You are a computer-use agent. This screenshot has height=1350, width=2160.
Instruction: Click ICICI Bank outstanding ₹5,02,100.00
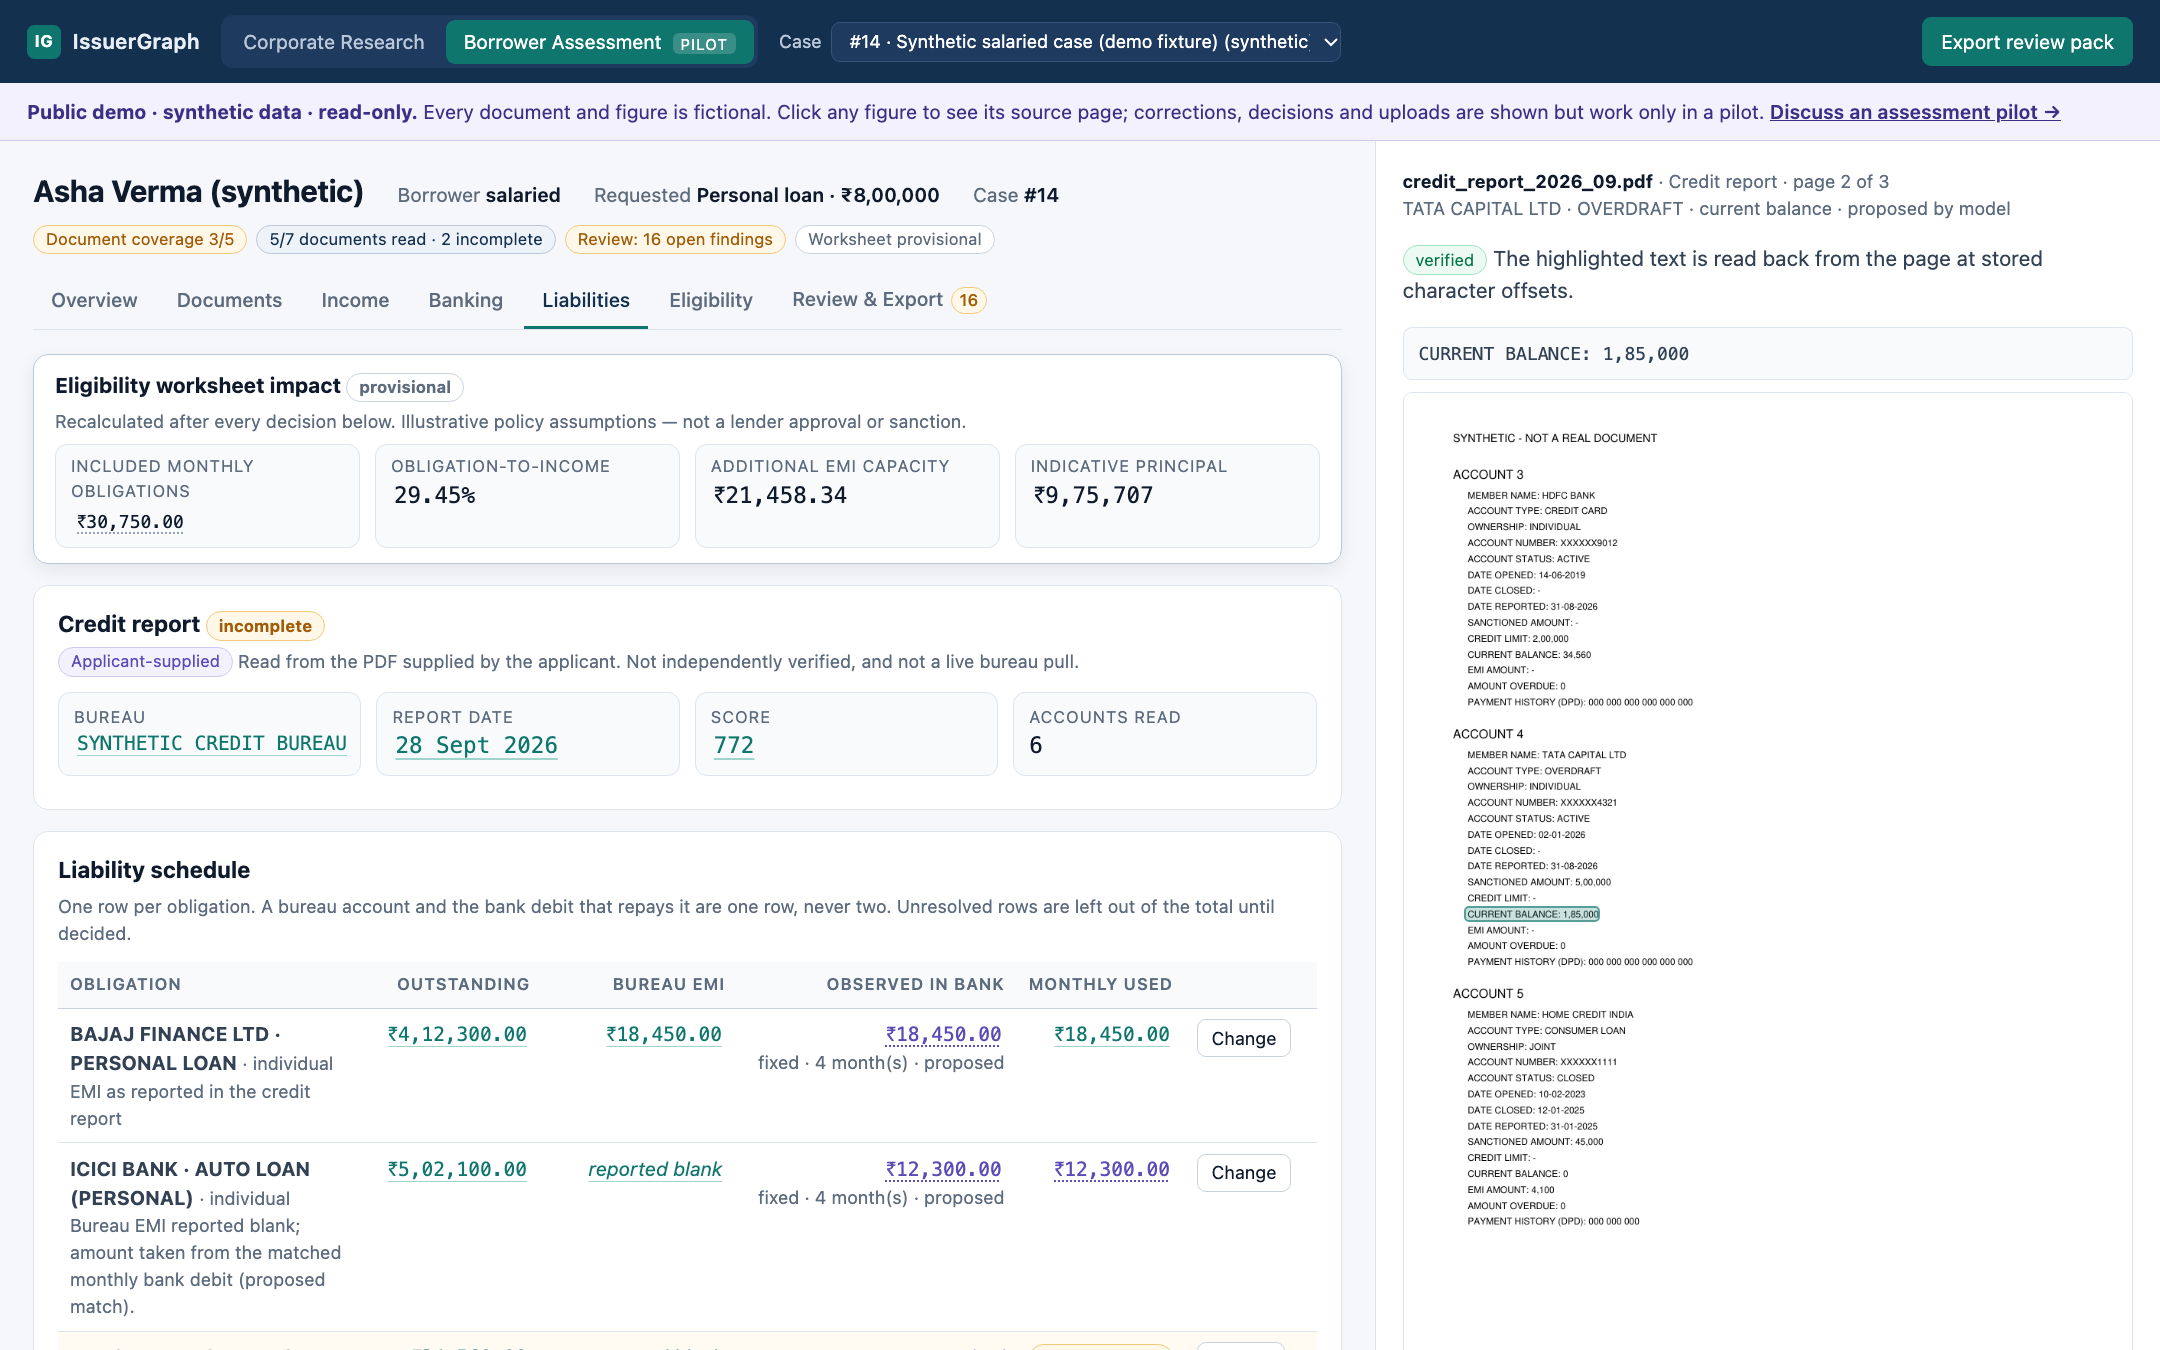tap(457, 1169)
